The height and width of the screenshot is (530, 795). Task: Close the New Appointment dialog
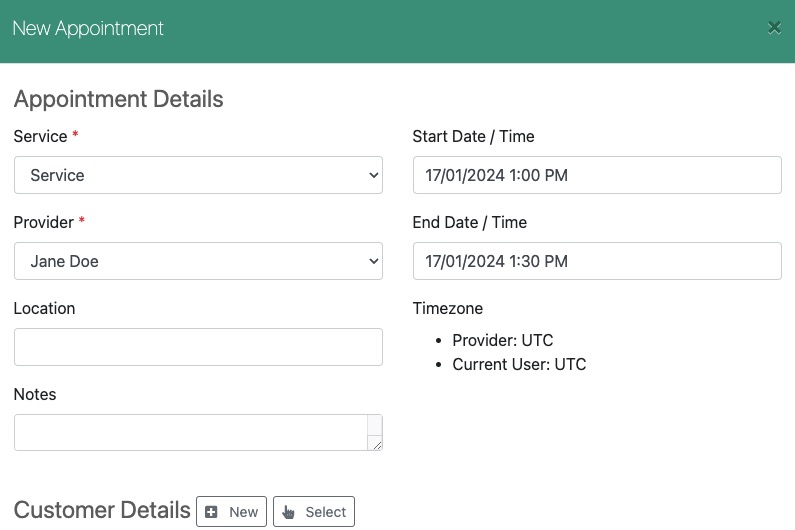pos(774,27)
